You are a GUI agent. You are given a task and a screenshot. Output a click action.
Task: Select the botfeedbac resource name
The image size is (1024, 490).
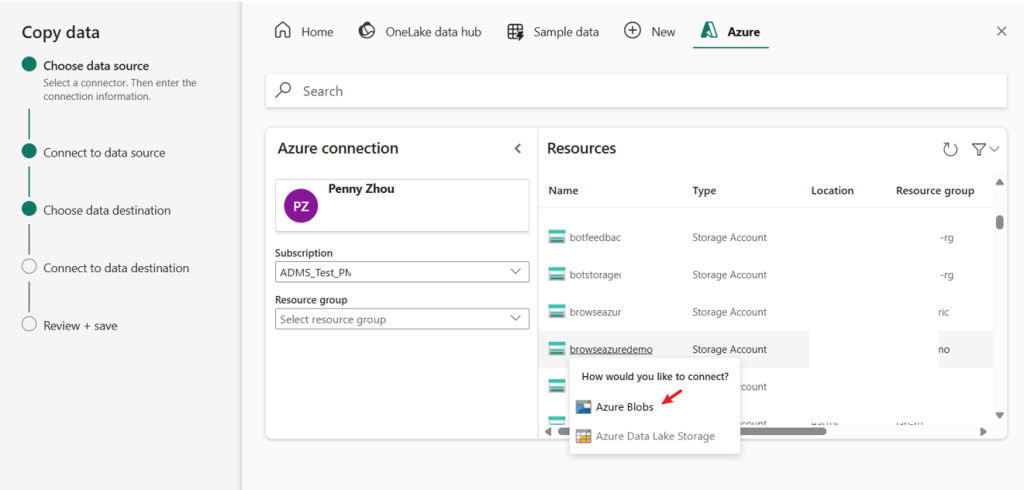point(595,238)
